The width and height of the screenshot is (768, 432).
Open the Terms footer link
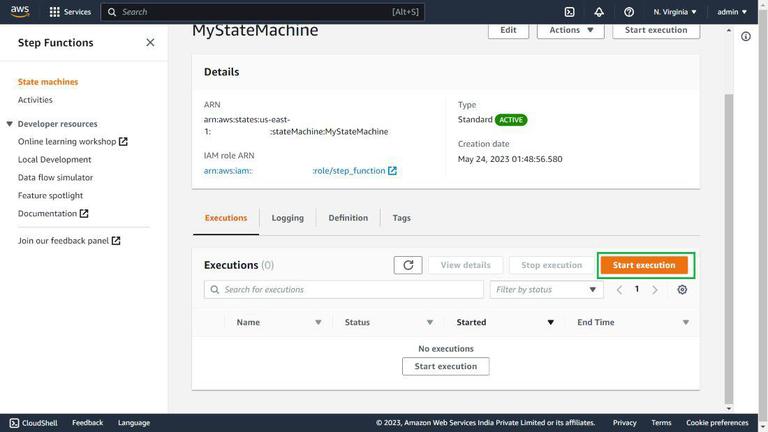[x=661, y=423]
